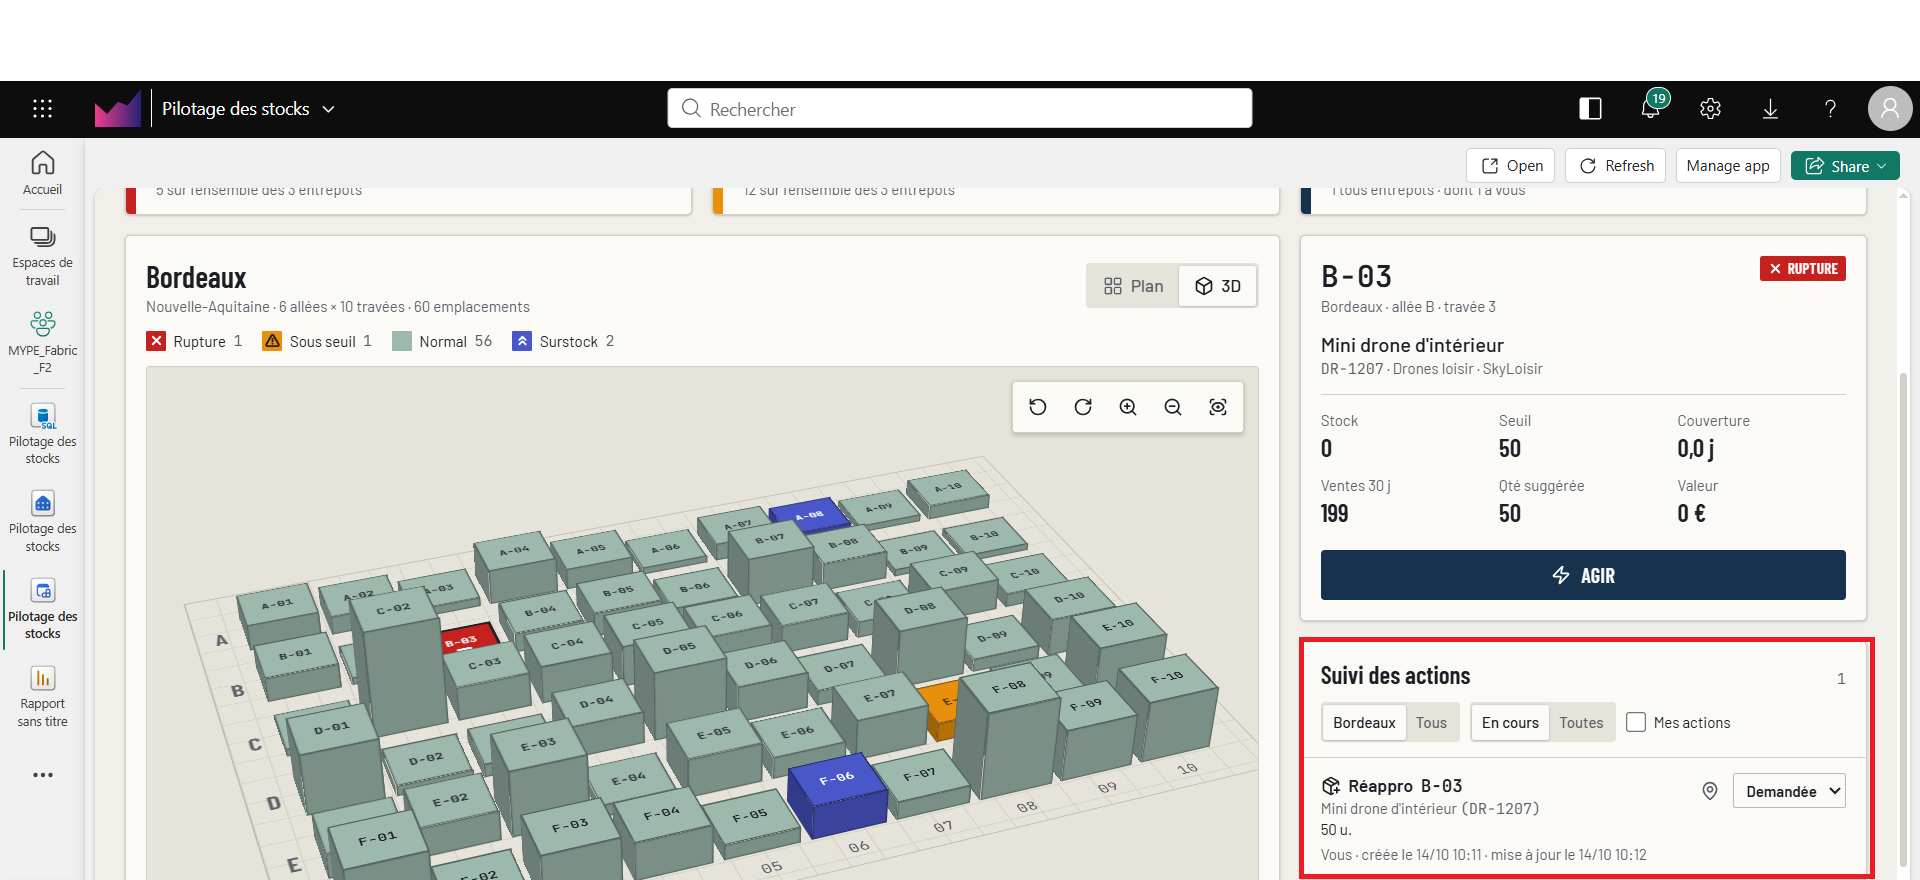Open the app launcher grid icon
Viewport: 1920px width, 880px height.
tap(42, 109)
